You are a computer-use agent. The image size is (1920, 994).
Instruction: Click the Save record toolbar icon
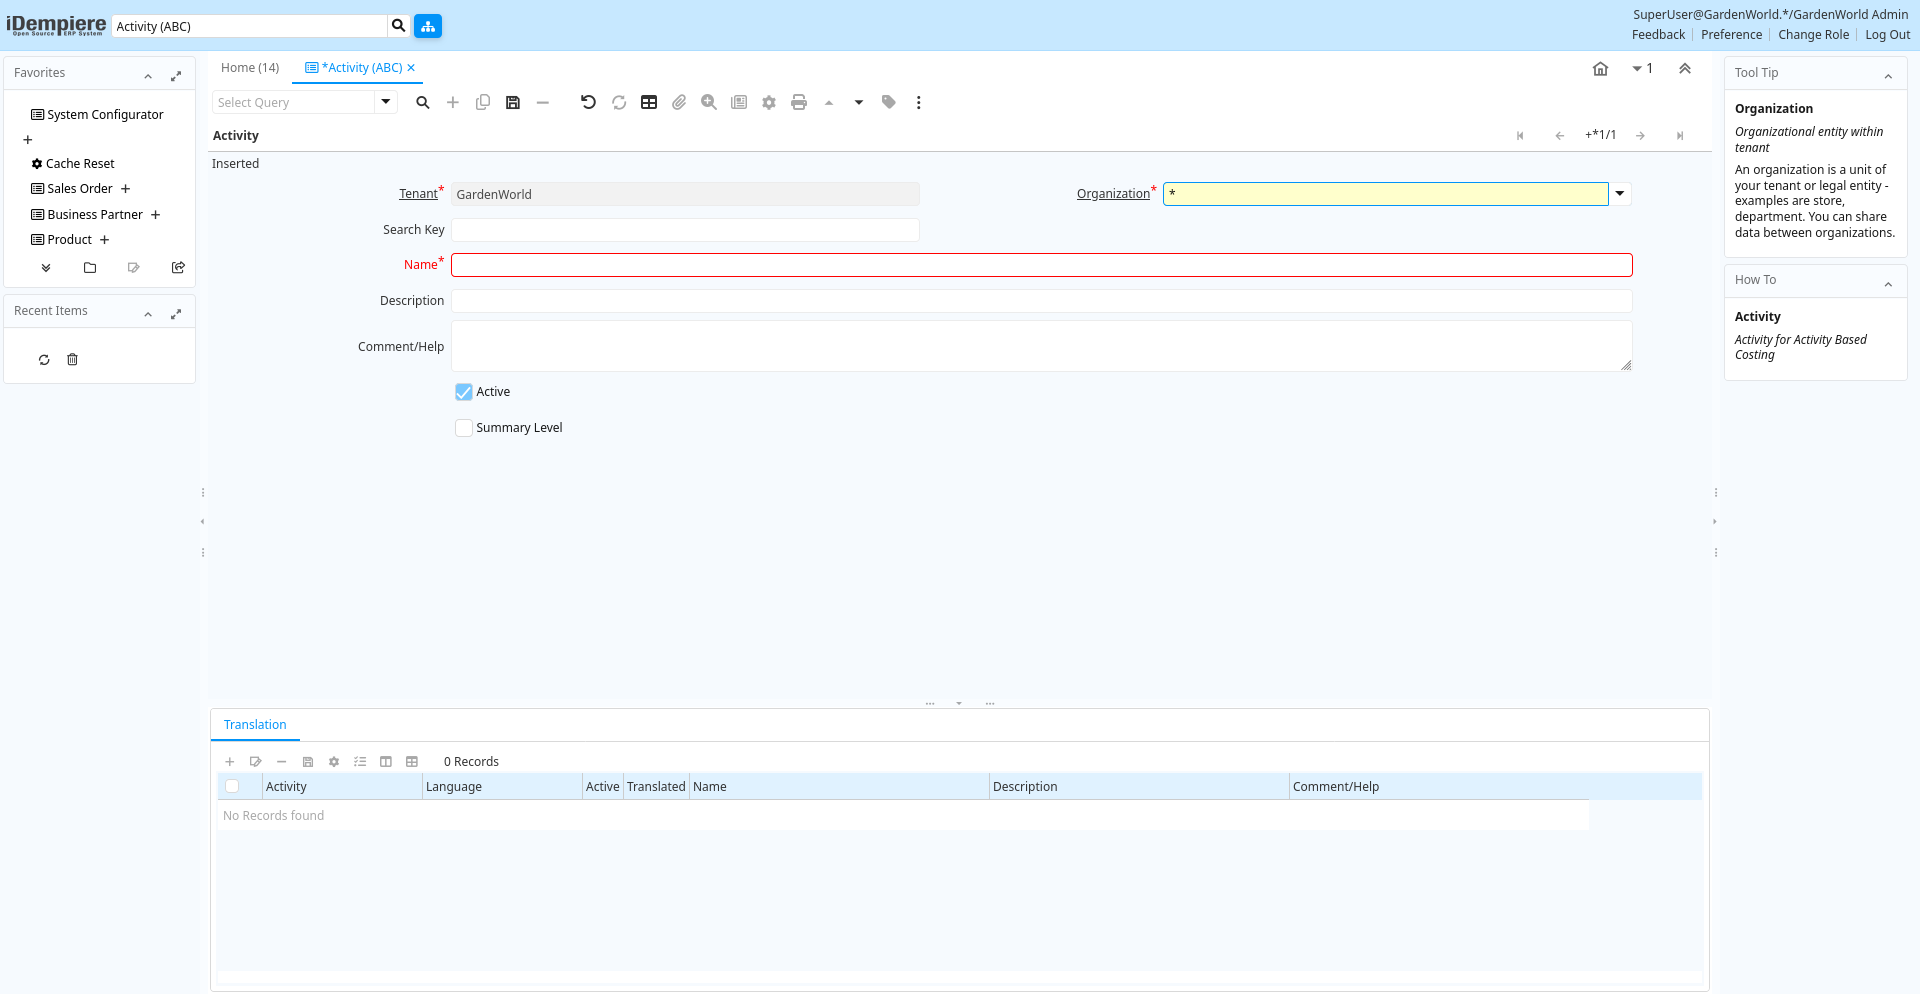pyautogui.click(x=513, y=102)
